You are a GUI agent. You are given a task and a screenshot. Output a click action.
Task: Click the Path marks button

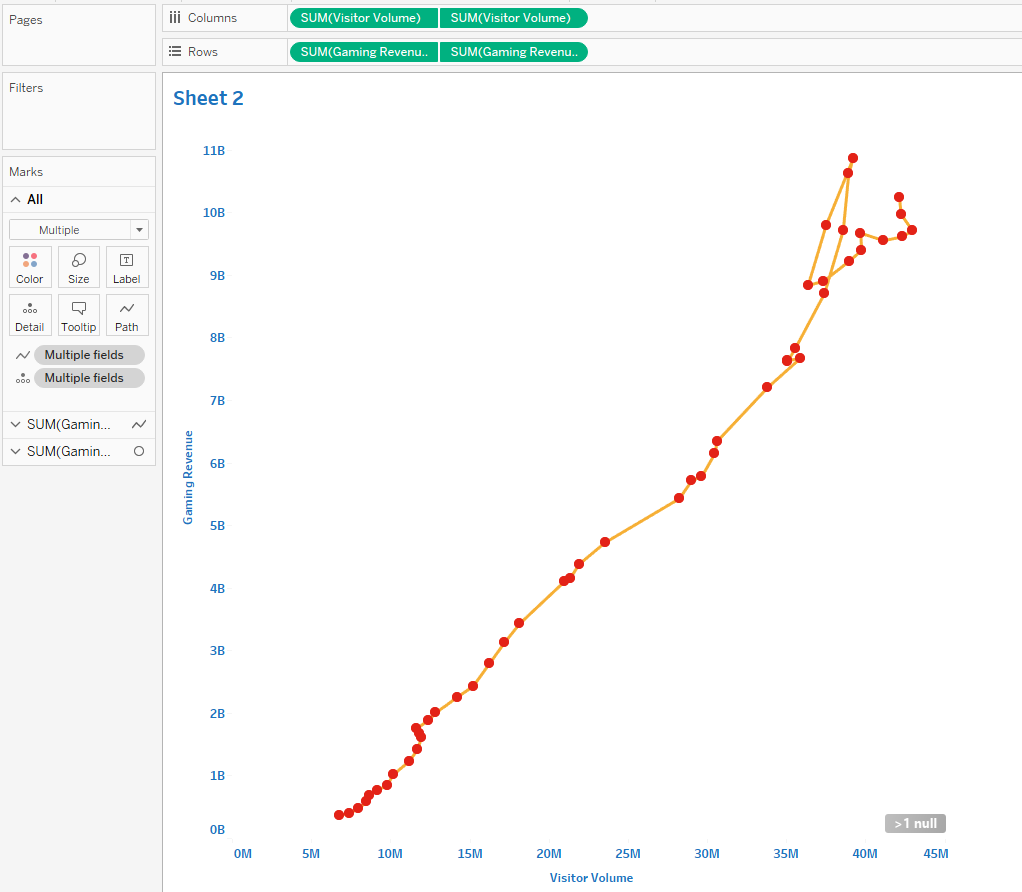pos(127,315)
